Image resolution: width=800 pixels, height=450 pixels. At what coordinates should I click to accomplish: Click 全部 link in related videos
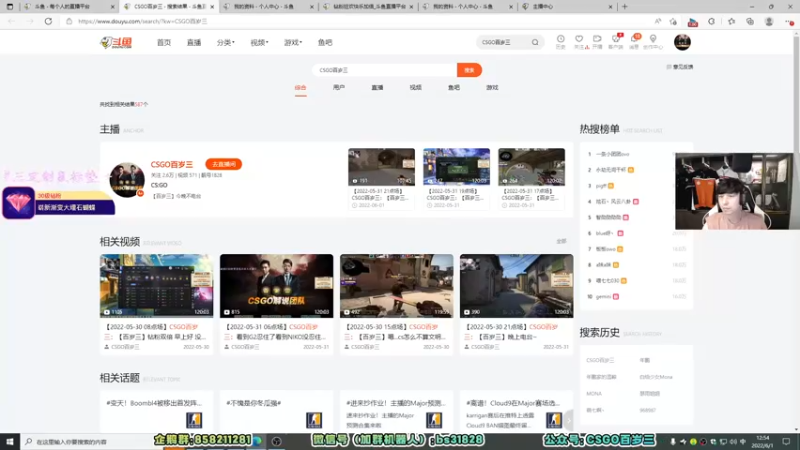(x=561, y=241)
